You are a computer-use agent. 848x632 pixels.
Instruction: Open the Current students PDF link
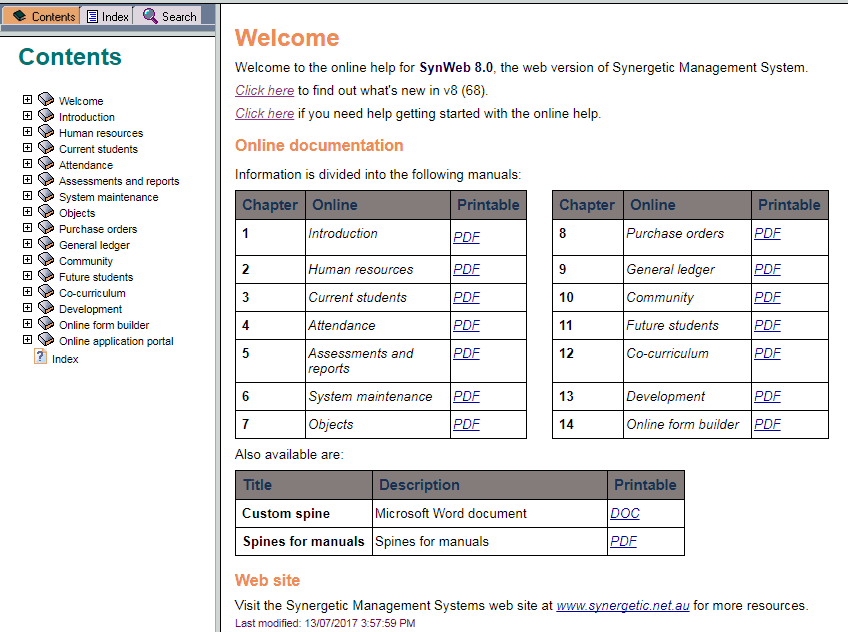[x=467, y=297]
